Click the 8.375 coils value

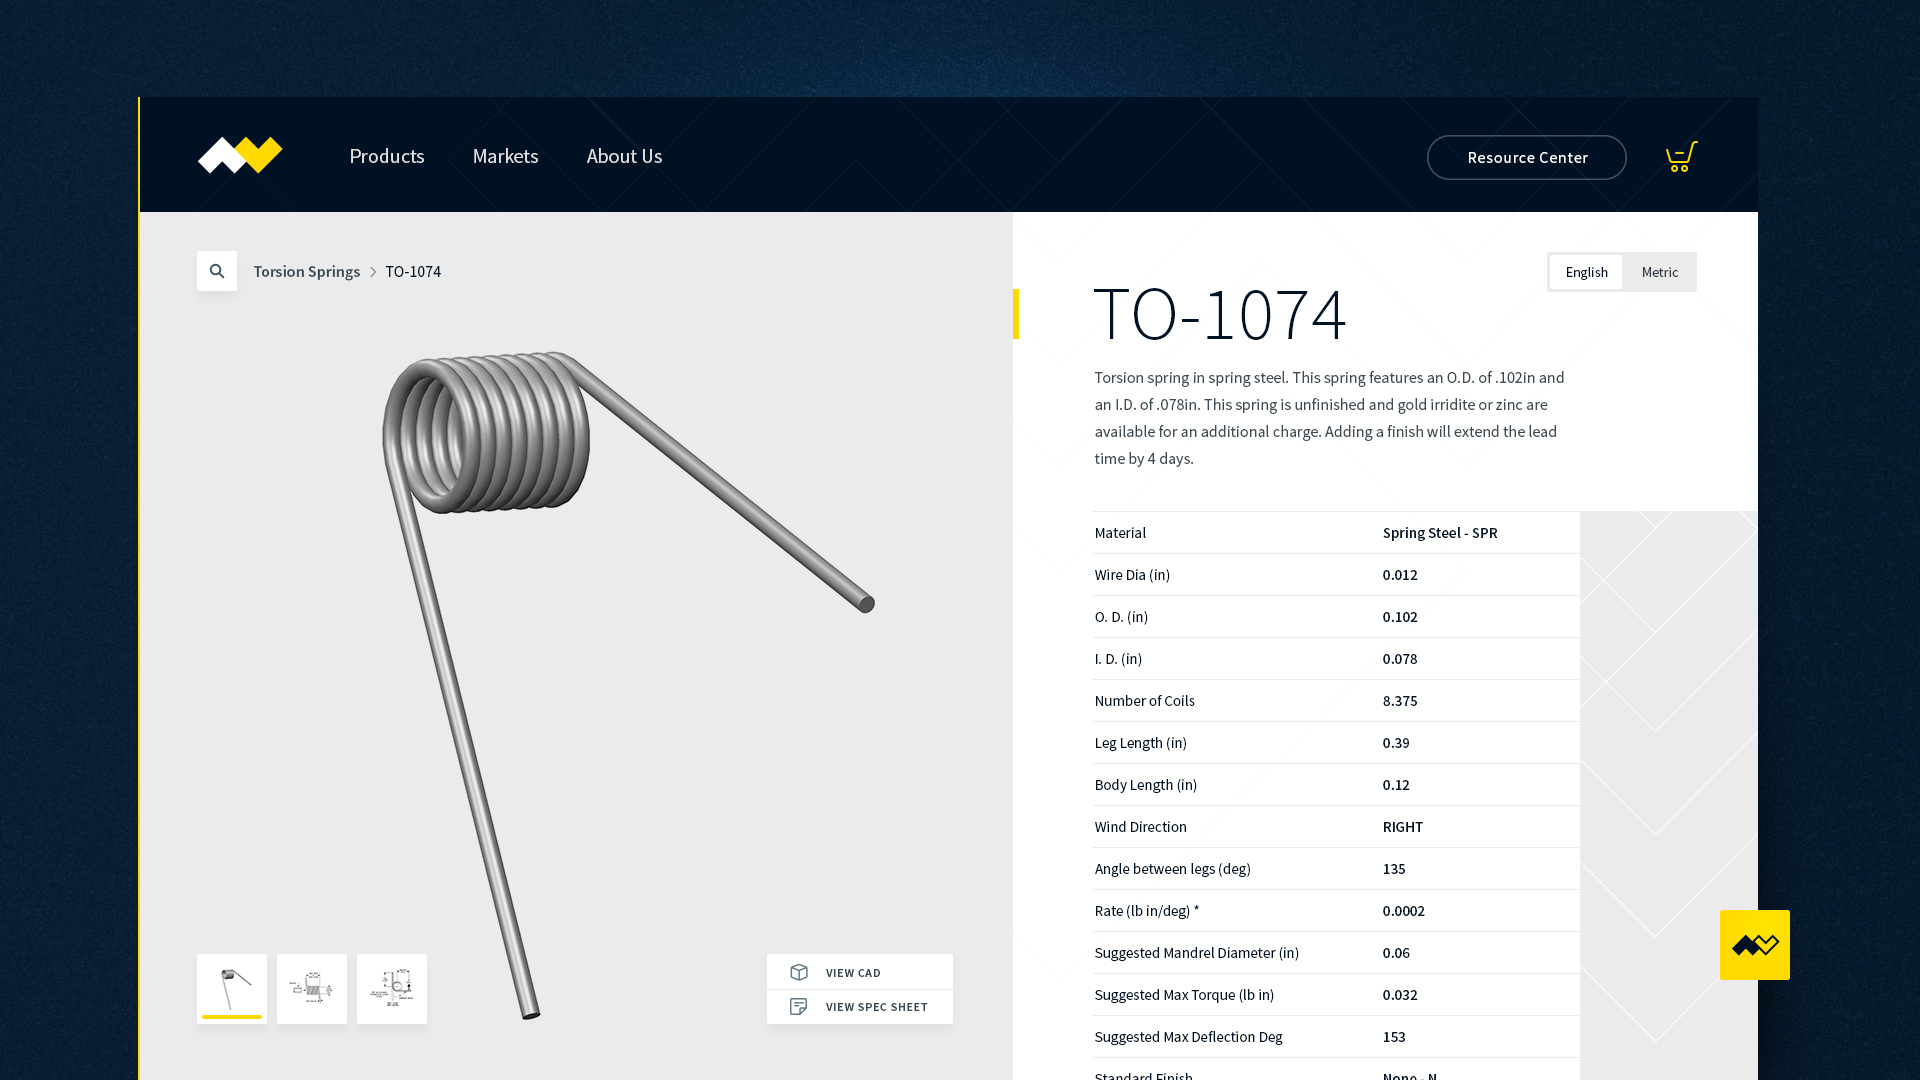point(1400,701)
